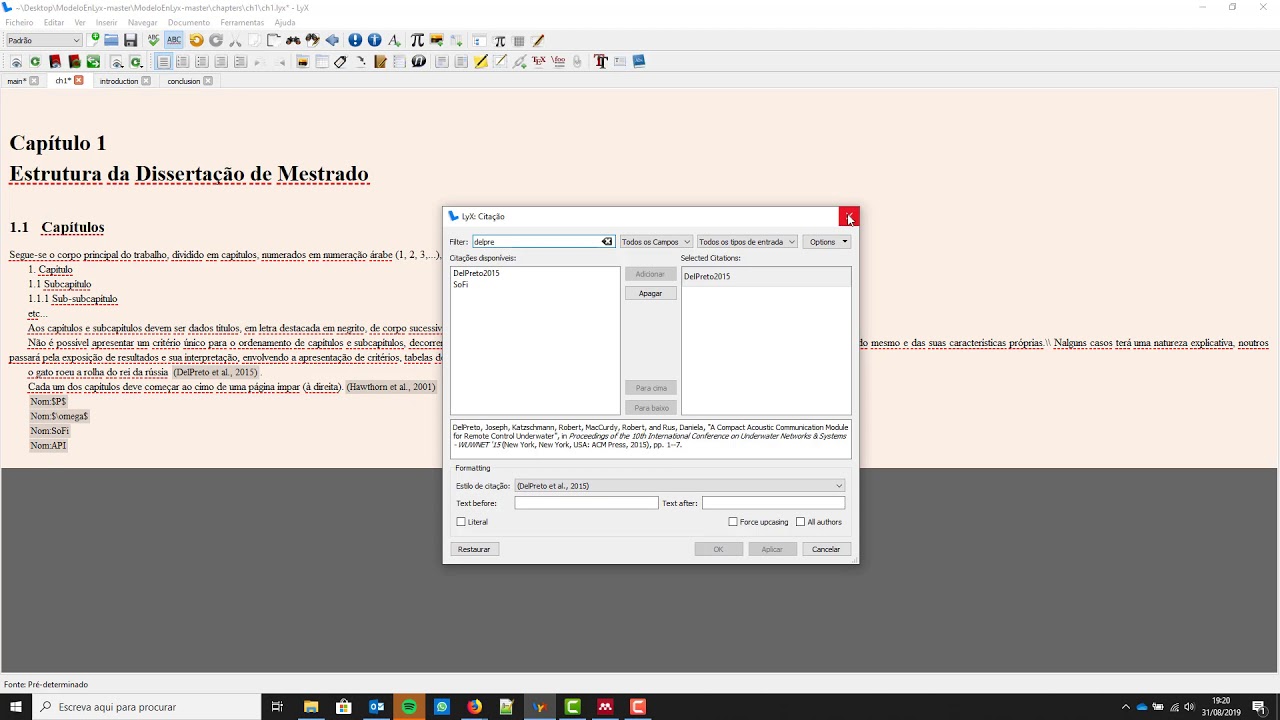Toggle continuous spellcheck ABC icon

(x=174, y=40)
